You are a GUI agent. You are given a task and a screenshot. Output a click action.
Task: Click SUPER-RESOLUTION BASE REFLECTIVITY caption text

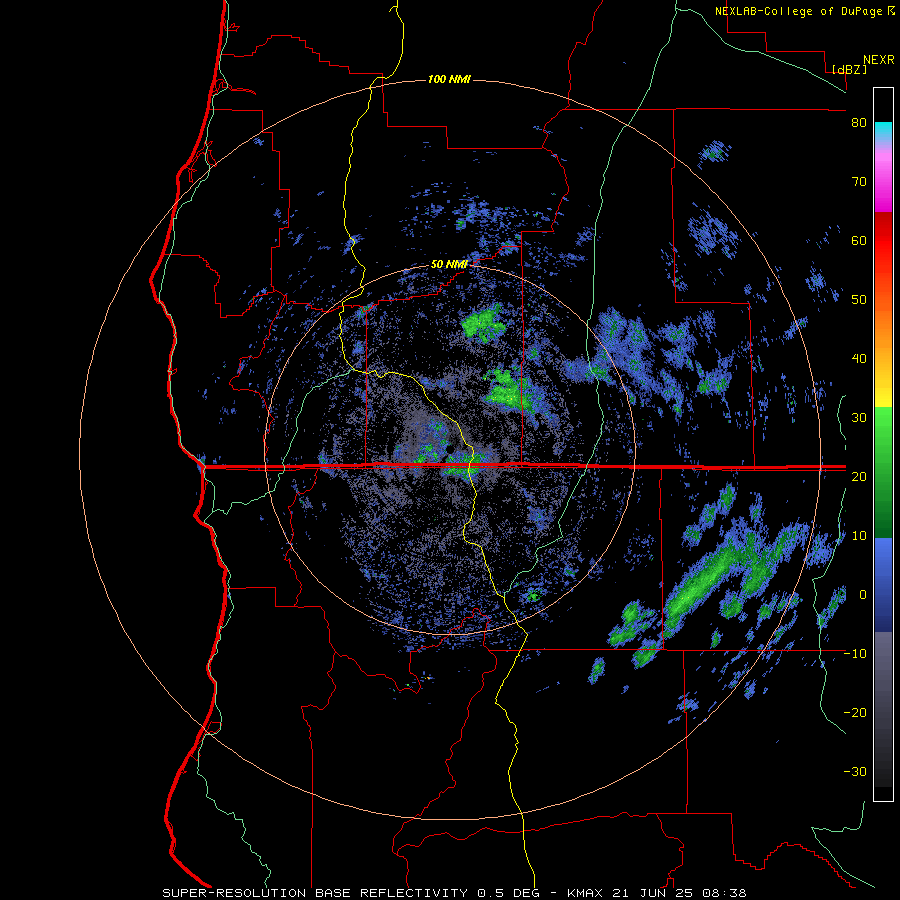tap(315, 893)
